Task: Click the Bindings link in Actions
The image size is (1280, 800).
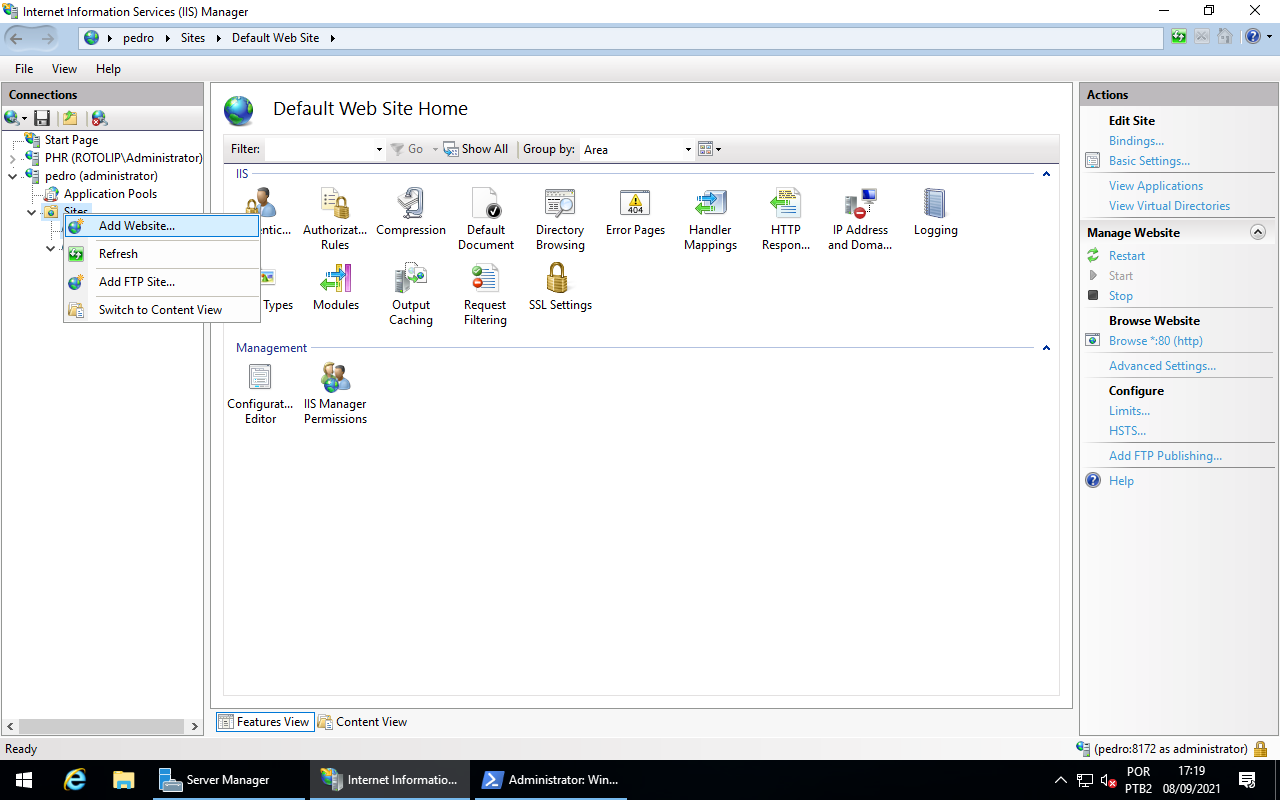Action: (1136, 141)
